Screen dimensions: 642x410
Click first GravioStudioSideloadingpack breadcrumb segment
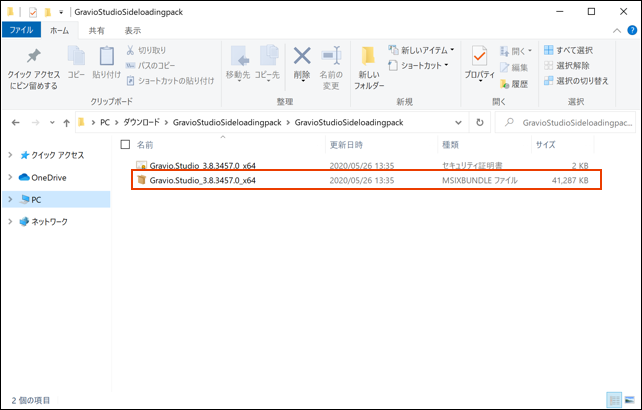pos(227,122)
